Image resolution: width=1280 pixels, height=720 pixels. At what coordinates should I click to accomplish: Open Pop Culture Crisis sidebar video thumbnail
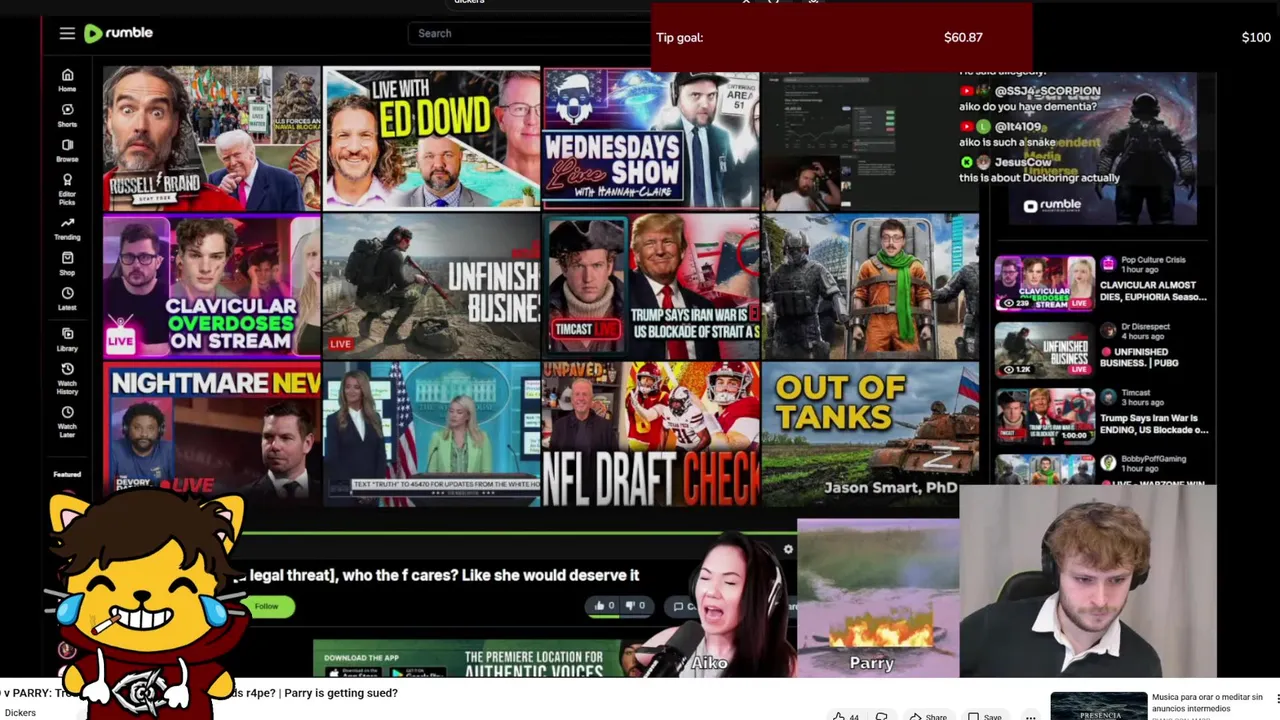[x=1044, y=283]
